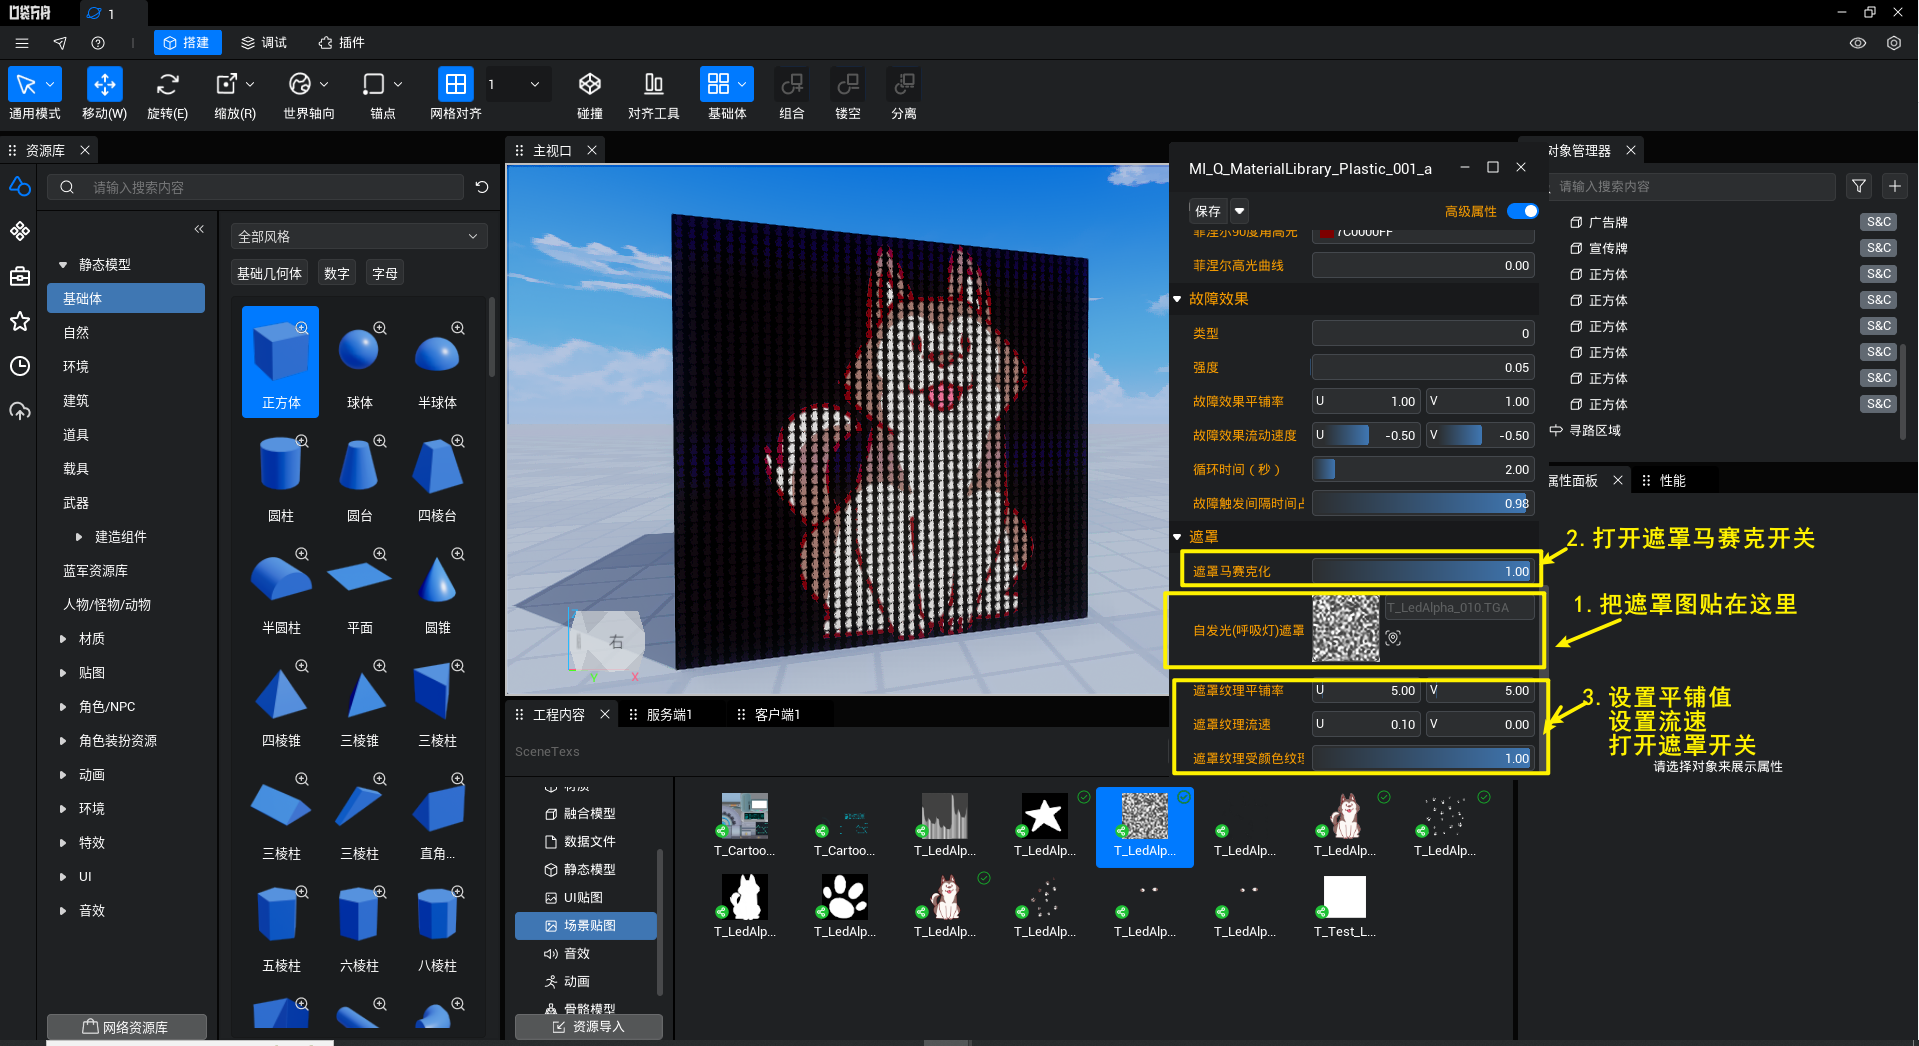The height and width of the screenshot is (1046, 1919).
Task: Switch to the 搭建 build tab
Action: 187,43
